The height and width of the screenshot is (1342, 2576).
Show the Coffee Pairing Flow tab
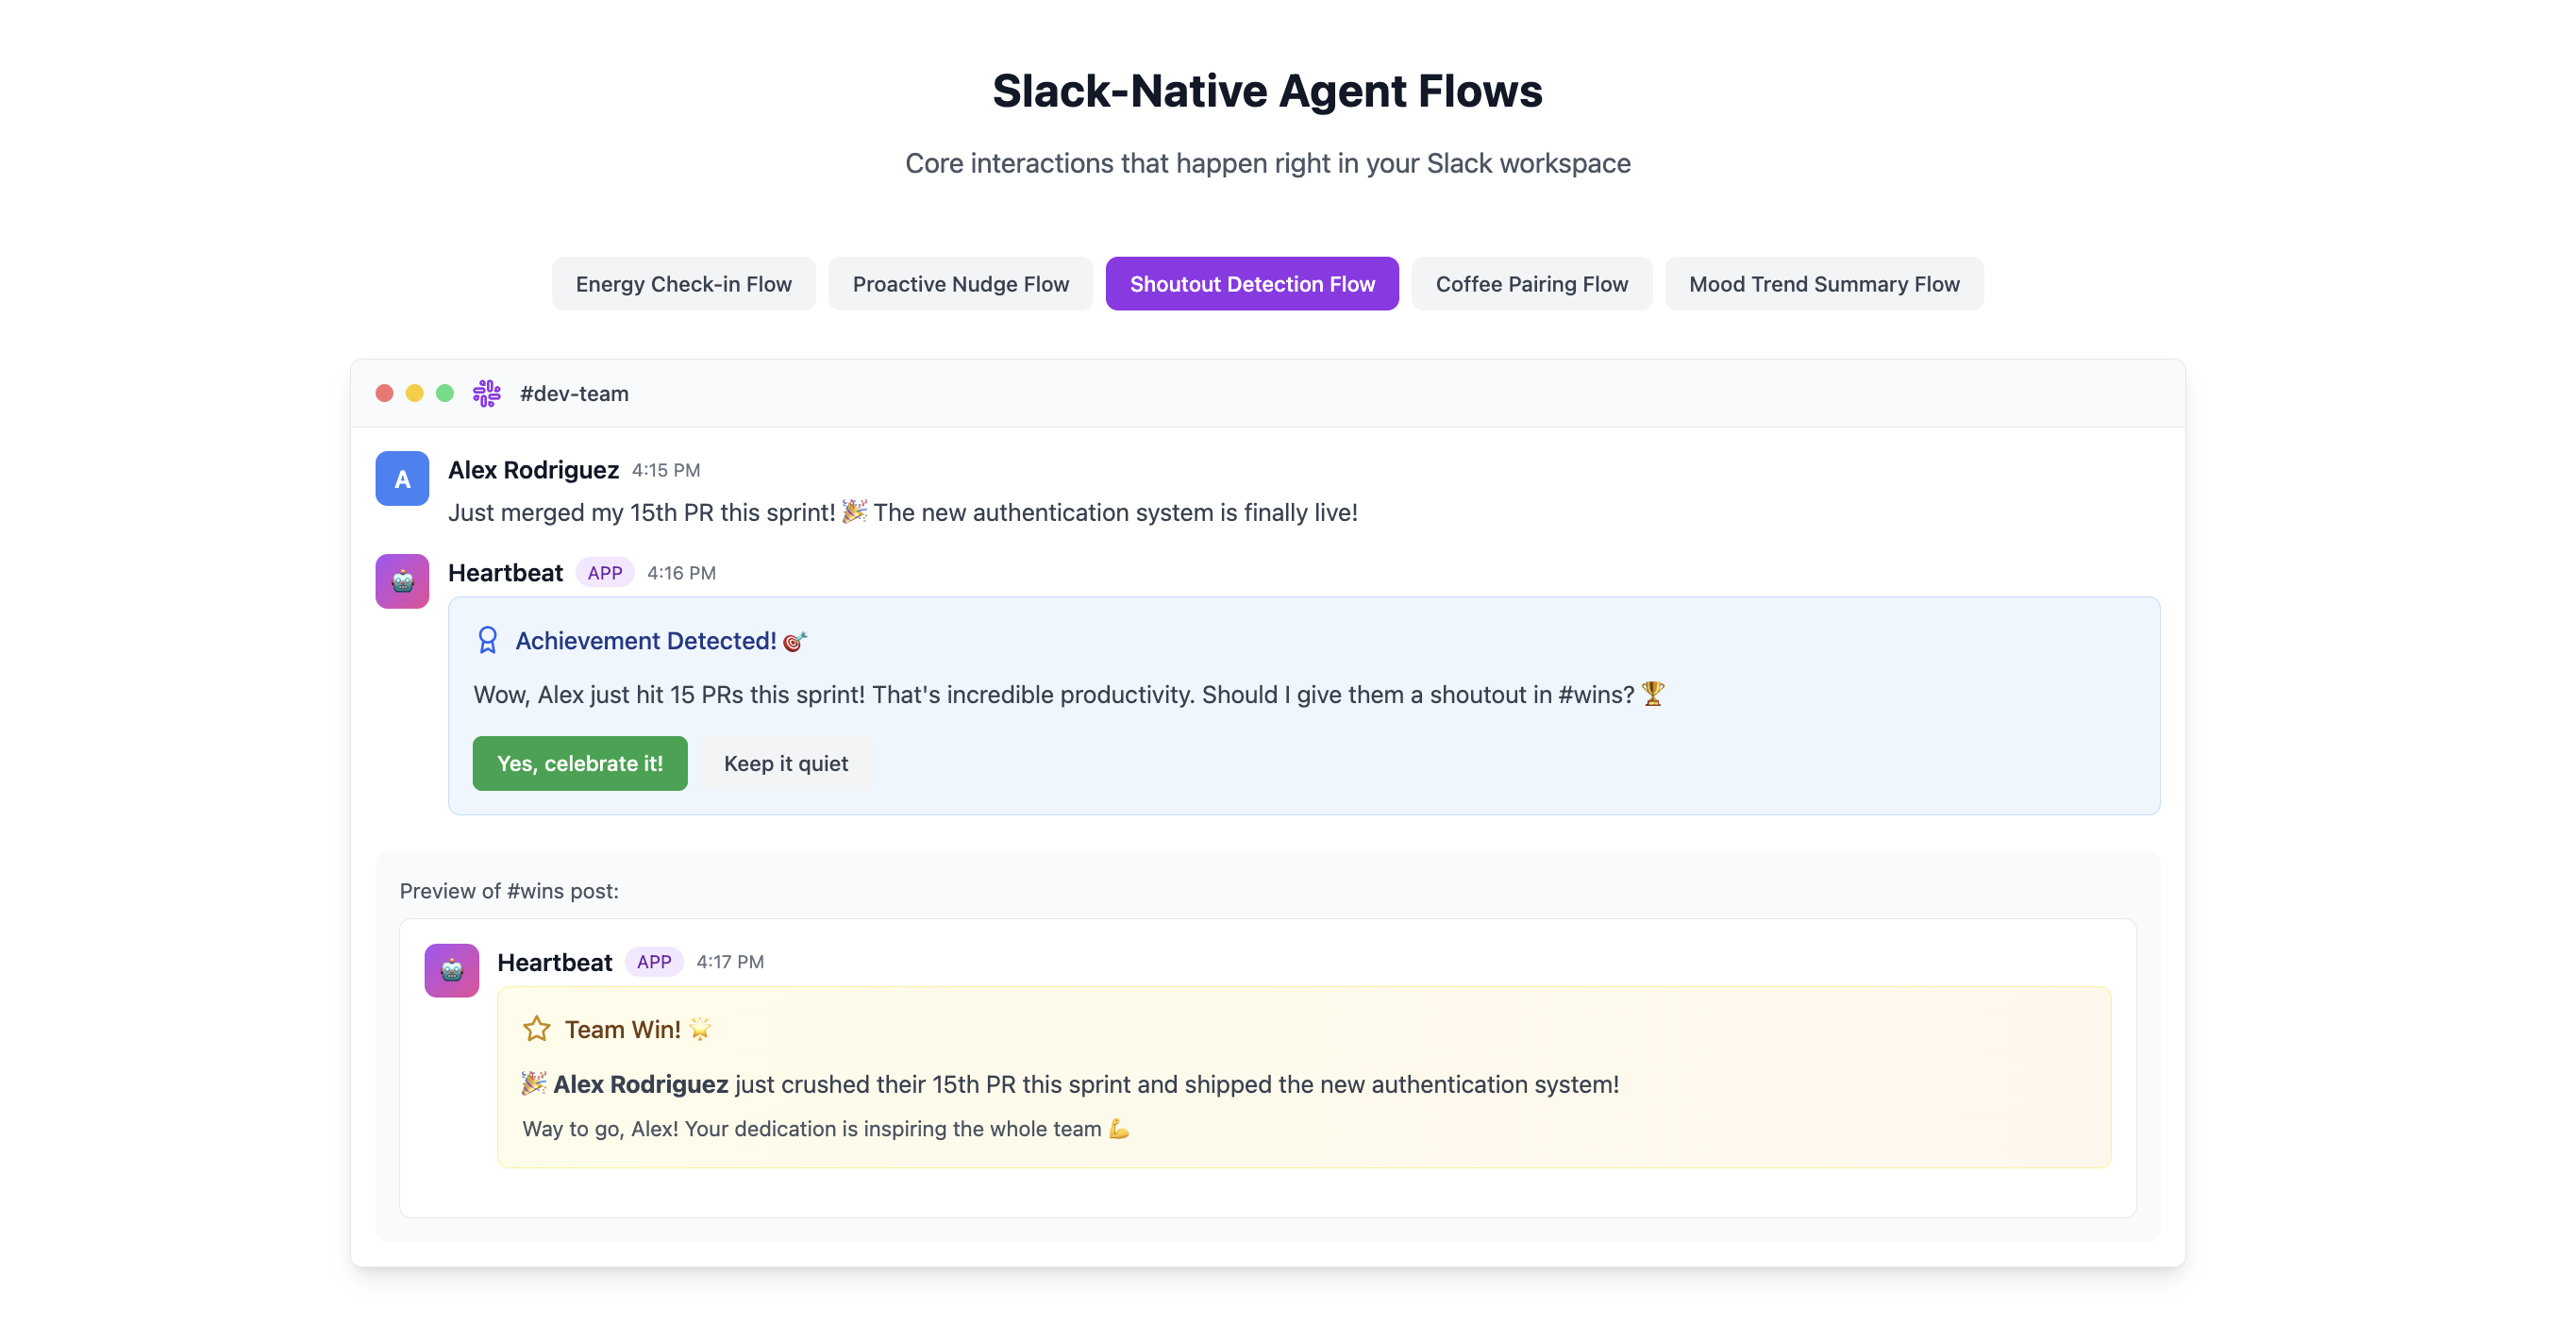click(1531, 284)
